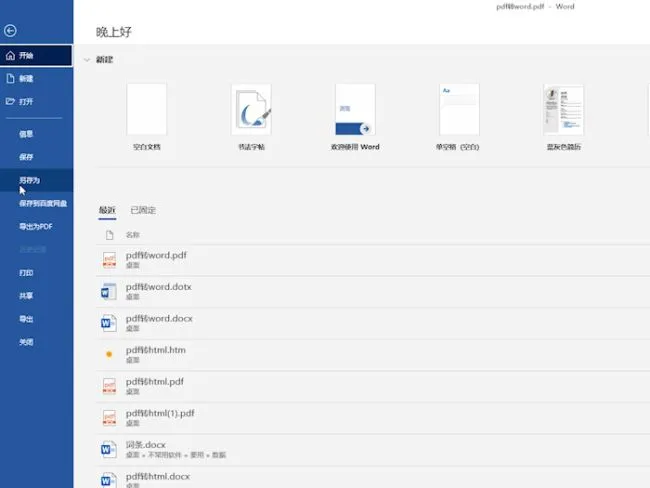Image resolution: width=650 pixels, height=488 pixels.
Task: Open the 打印 page
Action: pyautogui.click(x=36, y=272)
